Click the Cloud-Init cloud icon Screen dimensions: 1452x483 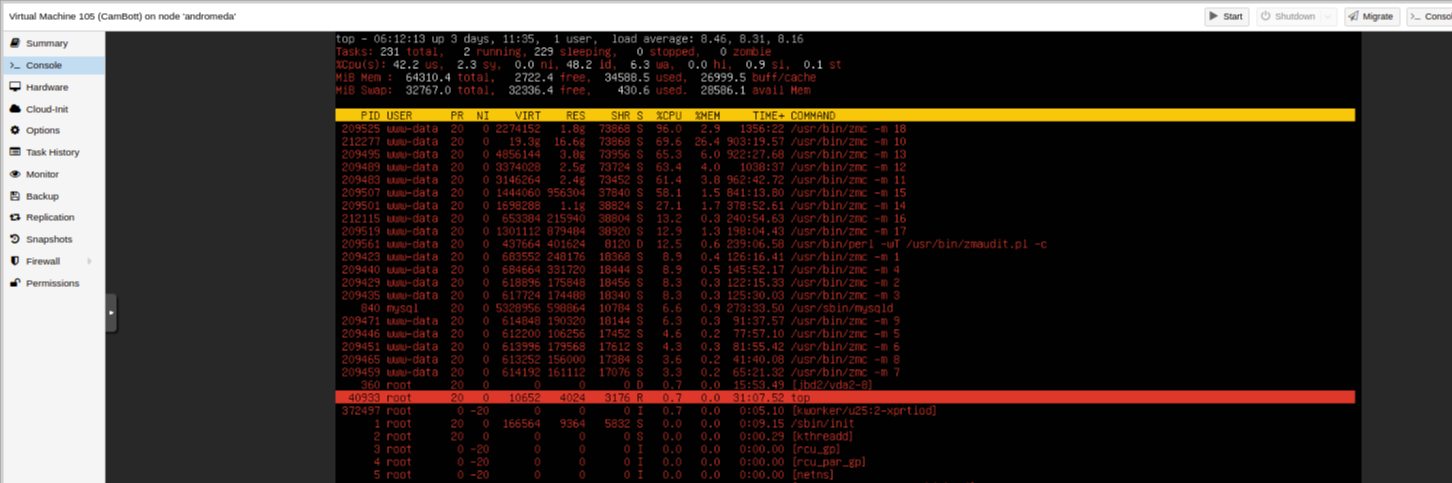15,109
